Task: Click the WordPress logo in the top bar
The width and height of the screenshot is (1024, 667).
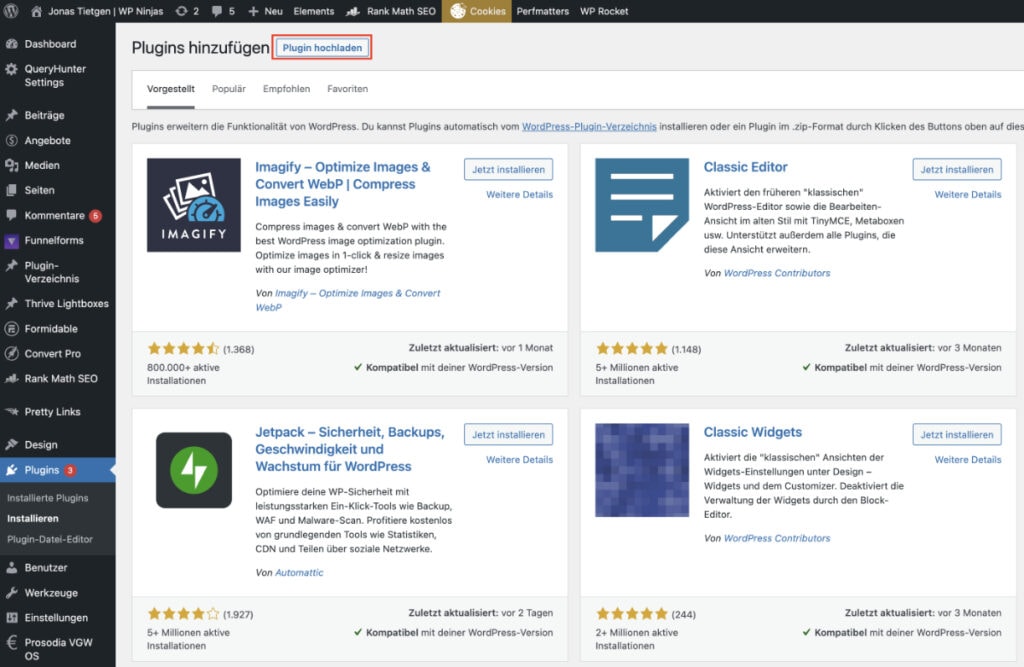Action: [x=10, y=11]
